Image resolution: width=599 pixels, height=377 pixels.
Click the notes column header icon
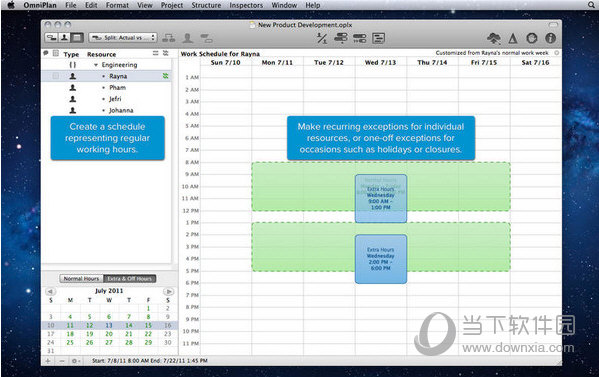coord(46,53)
